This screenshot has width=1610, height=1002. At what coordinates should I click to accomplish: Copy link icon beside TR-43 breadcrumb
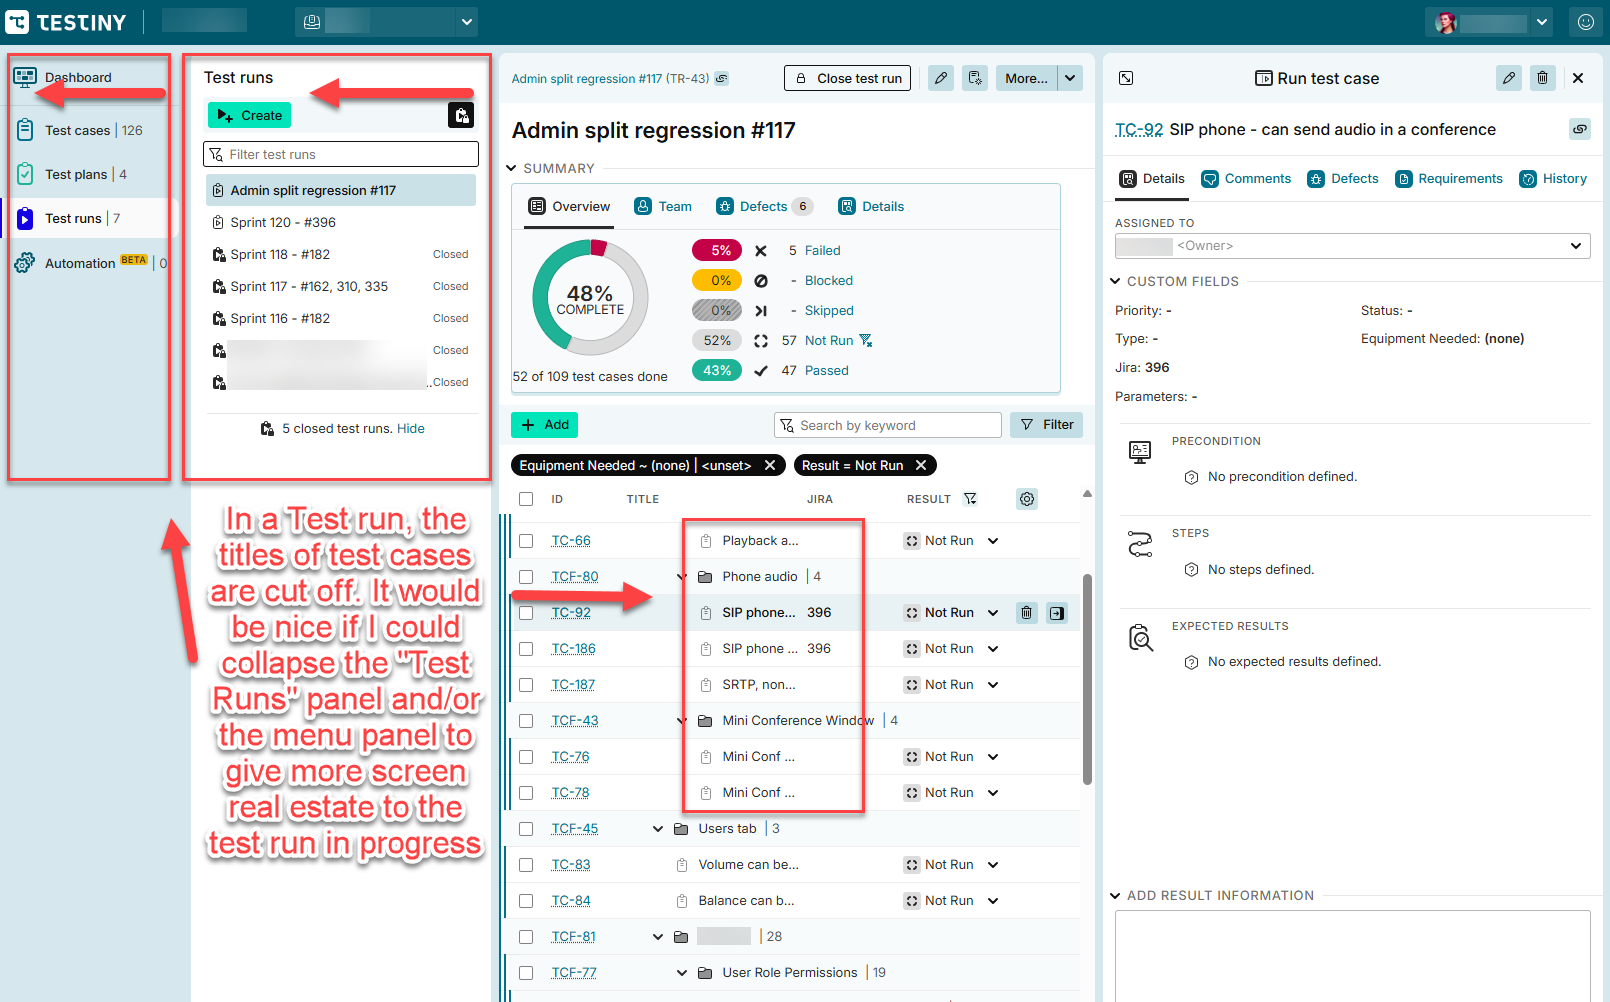[721, 78]
